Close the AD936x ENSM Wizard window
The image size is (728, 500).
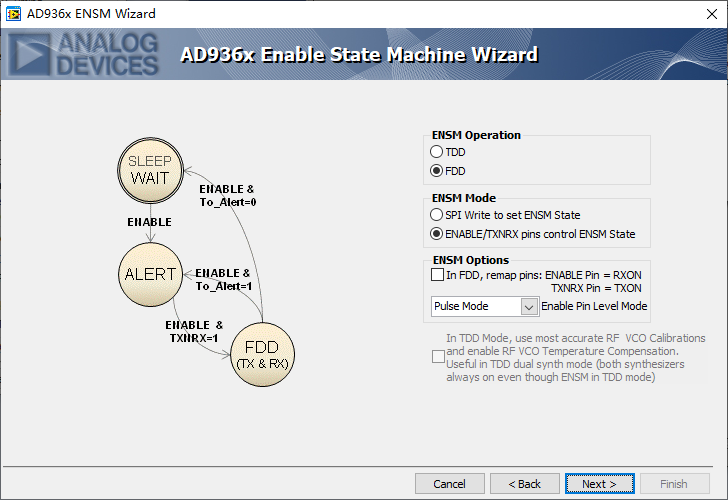[x=712, y=14]
